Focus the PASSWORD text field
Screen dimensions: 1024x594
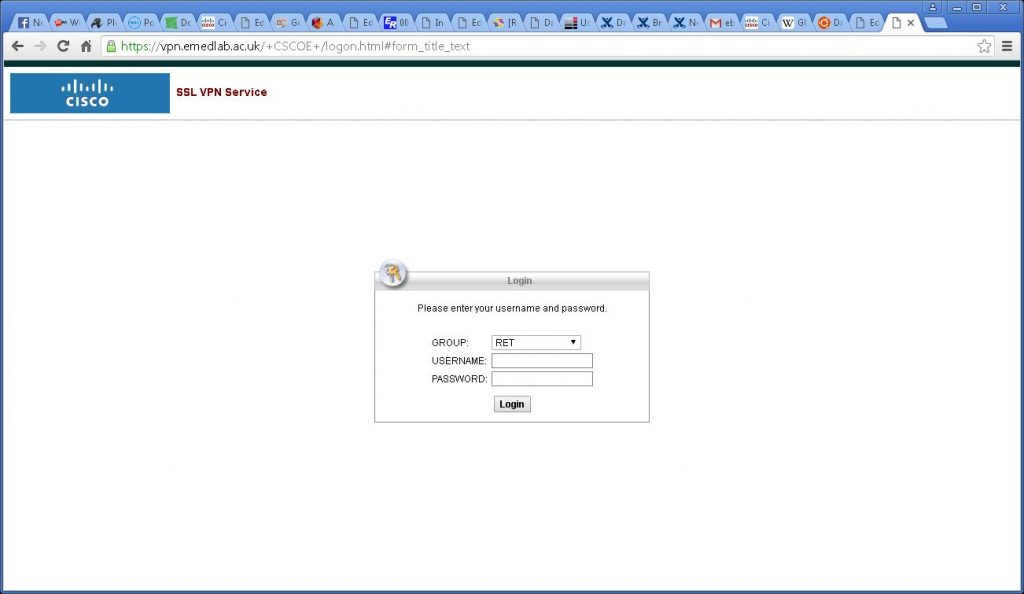pyautogui.click(x=542, y=379)
